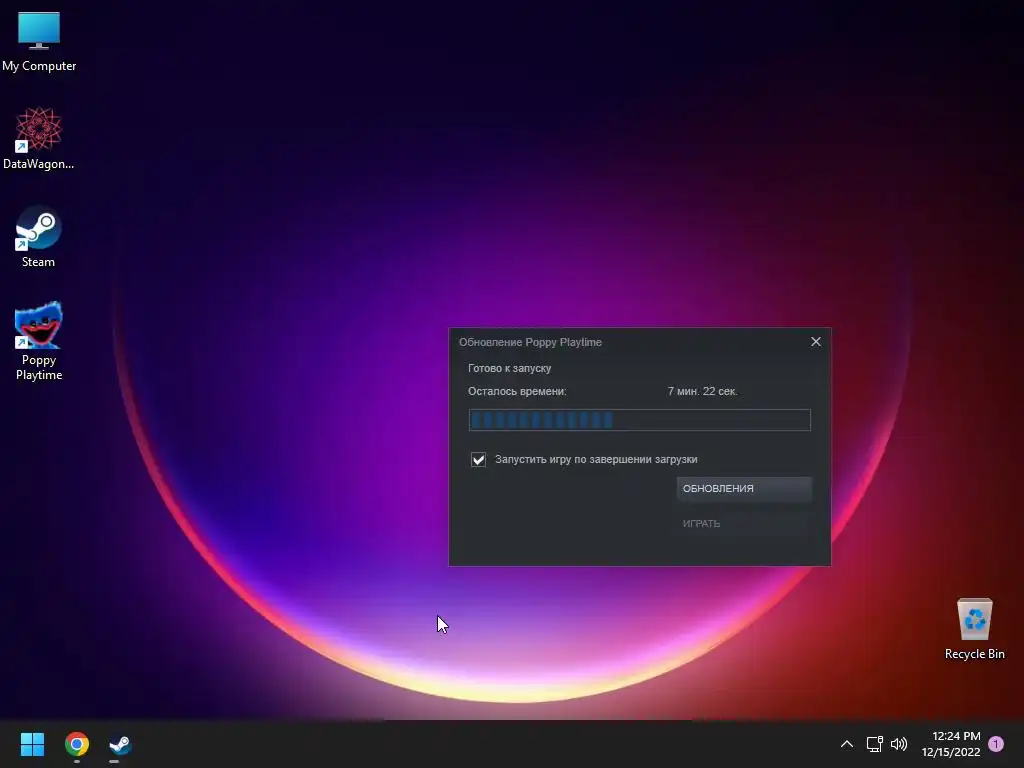Show hidden system tray icons
Screen dimensions: 1024x768
846,744
